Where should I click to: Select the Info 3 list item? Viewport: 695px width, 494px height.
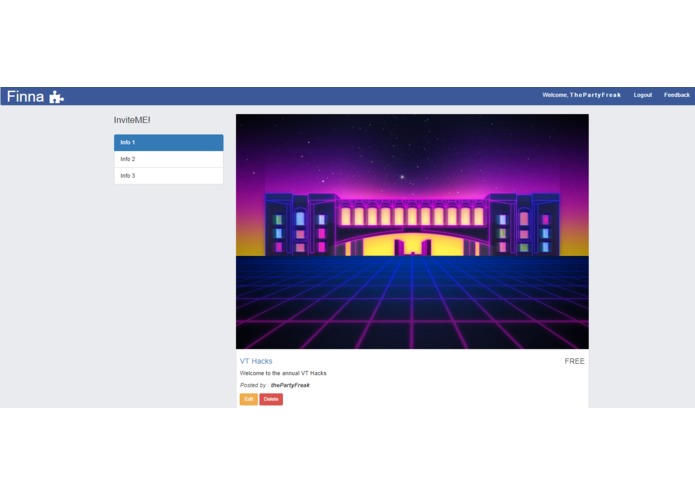[x=169, y=176]
